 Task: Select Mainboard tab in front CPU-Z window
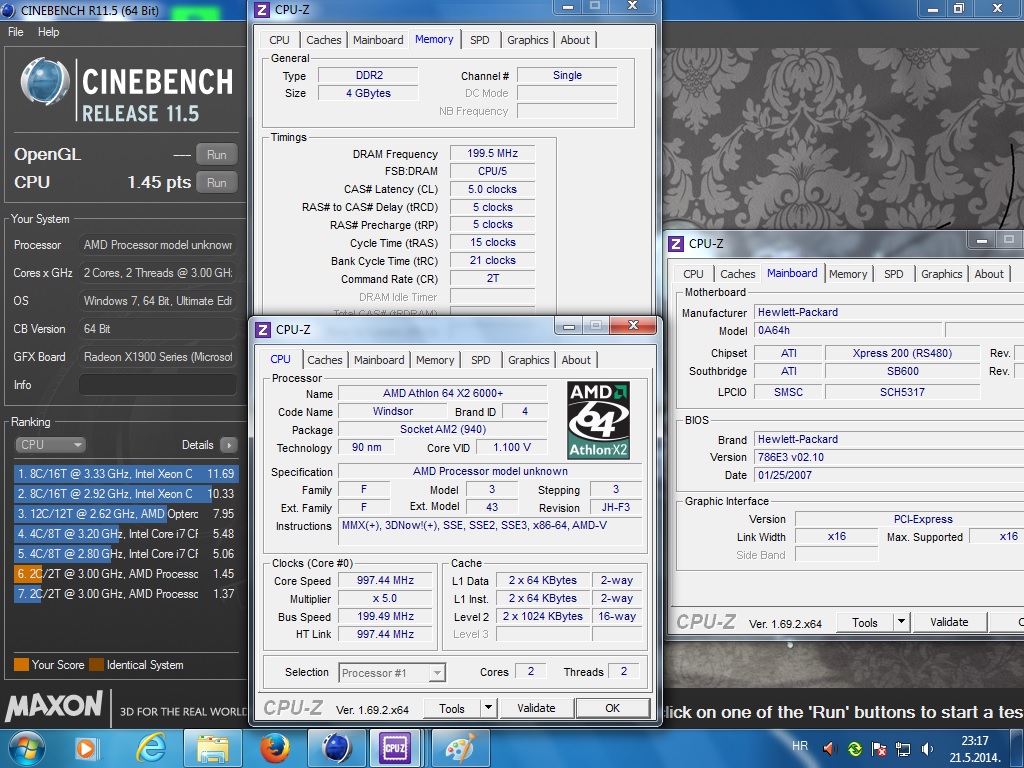[379, 360]
